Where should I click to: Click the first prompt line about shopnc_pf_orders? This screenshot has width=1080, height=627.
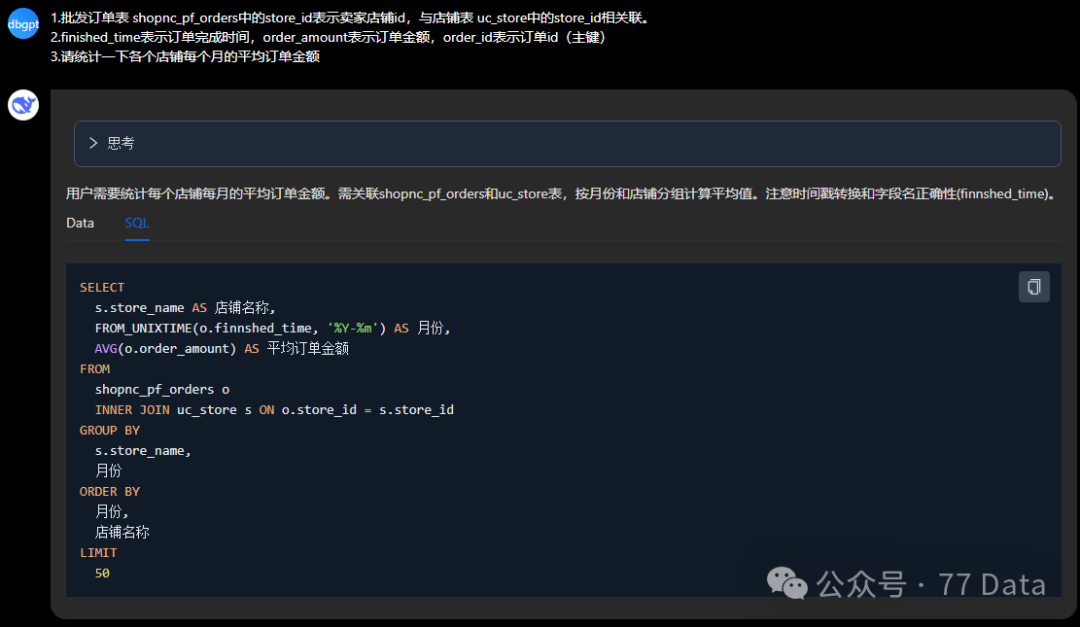point(351,18)
